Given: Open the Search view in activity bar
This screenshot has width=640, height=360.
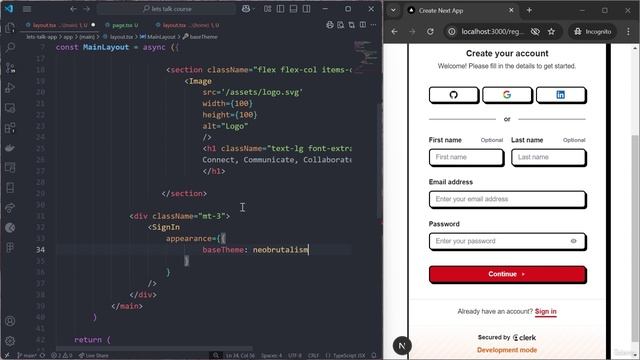Looking at the screenshot, I should (10, 47).
